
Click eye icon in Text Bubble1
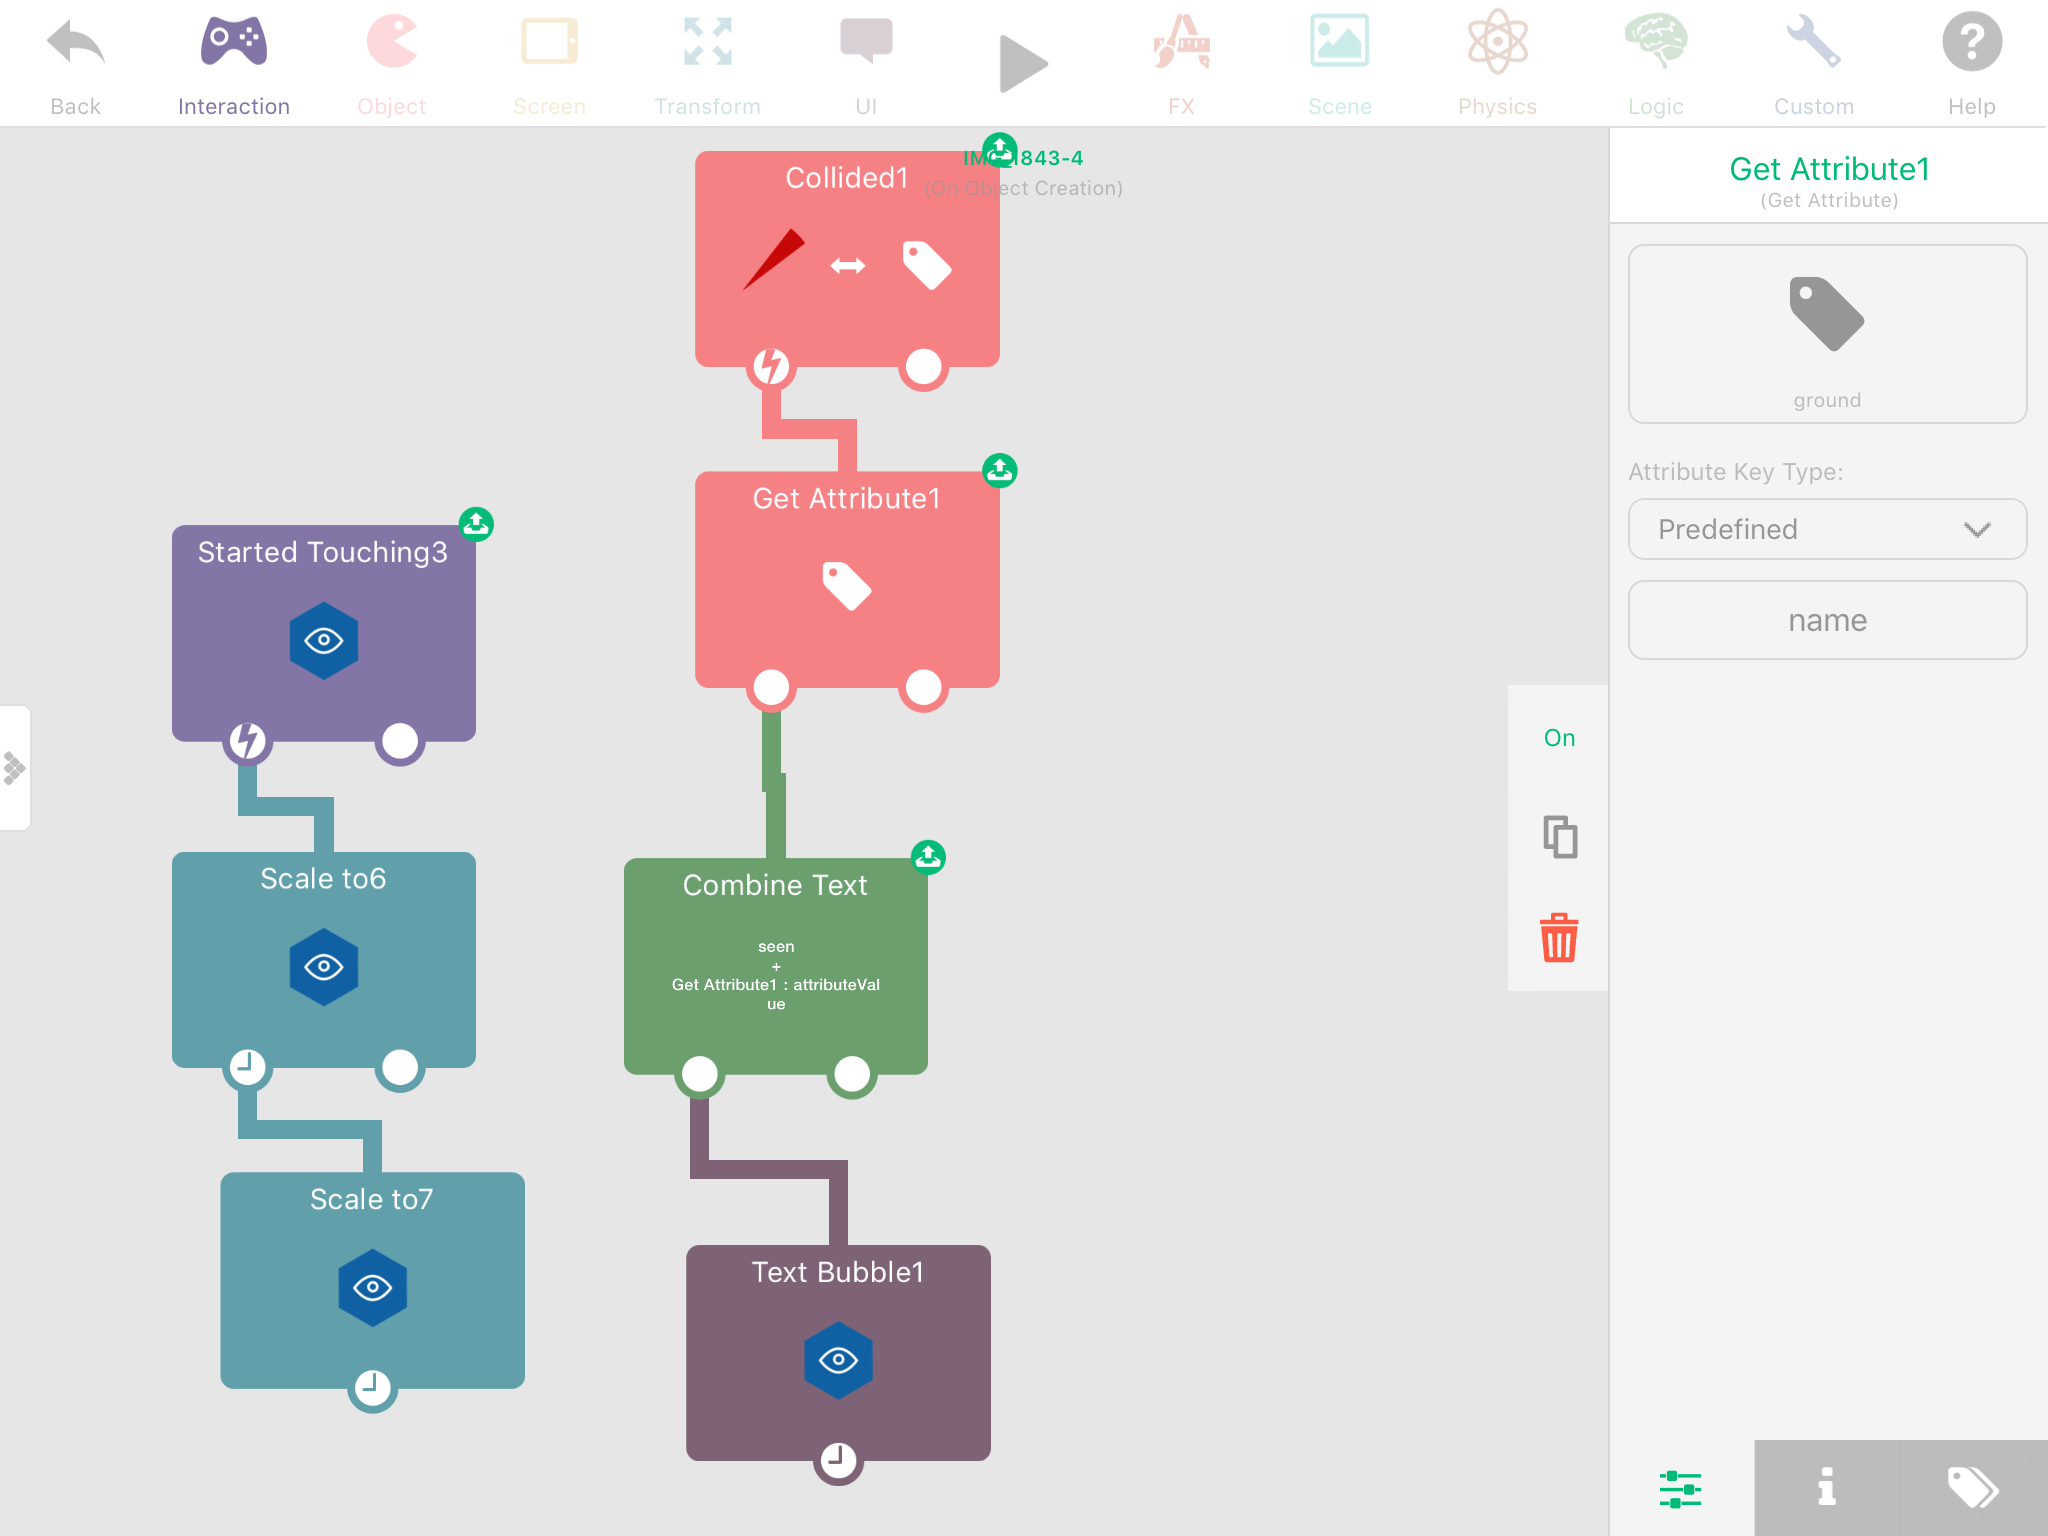click(838, 1360)
